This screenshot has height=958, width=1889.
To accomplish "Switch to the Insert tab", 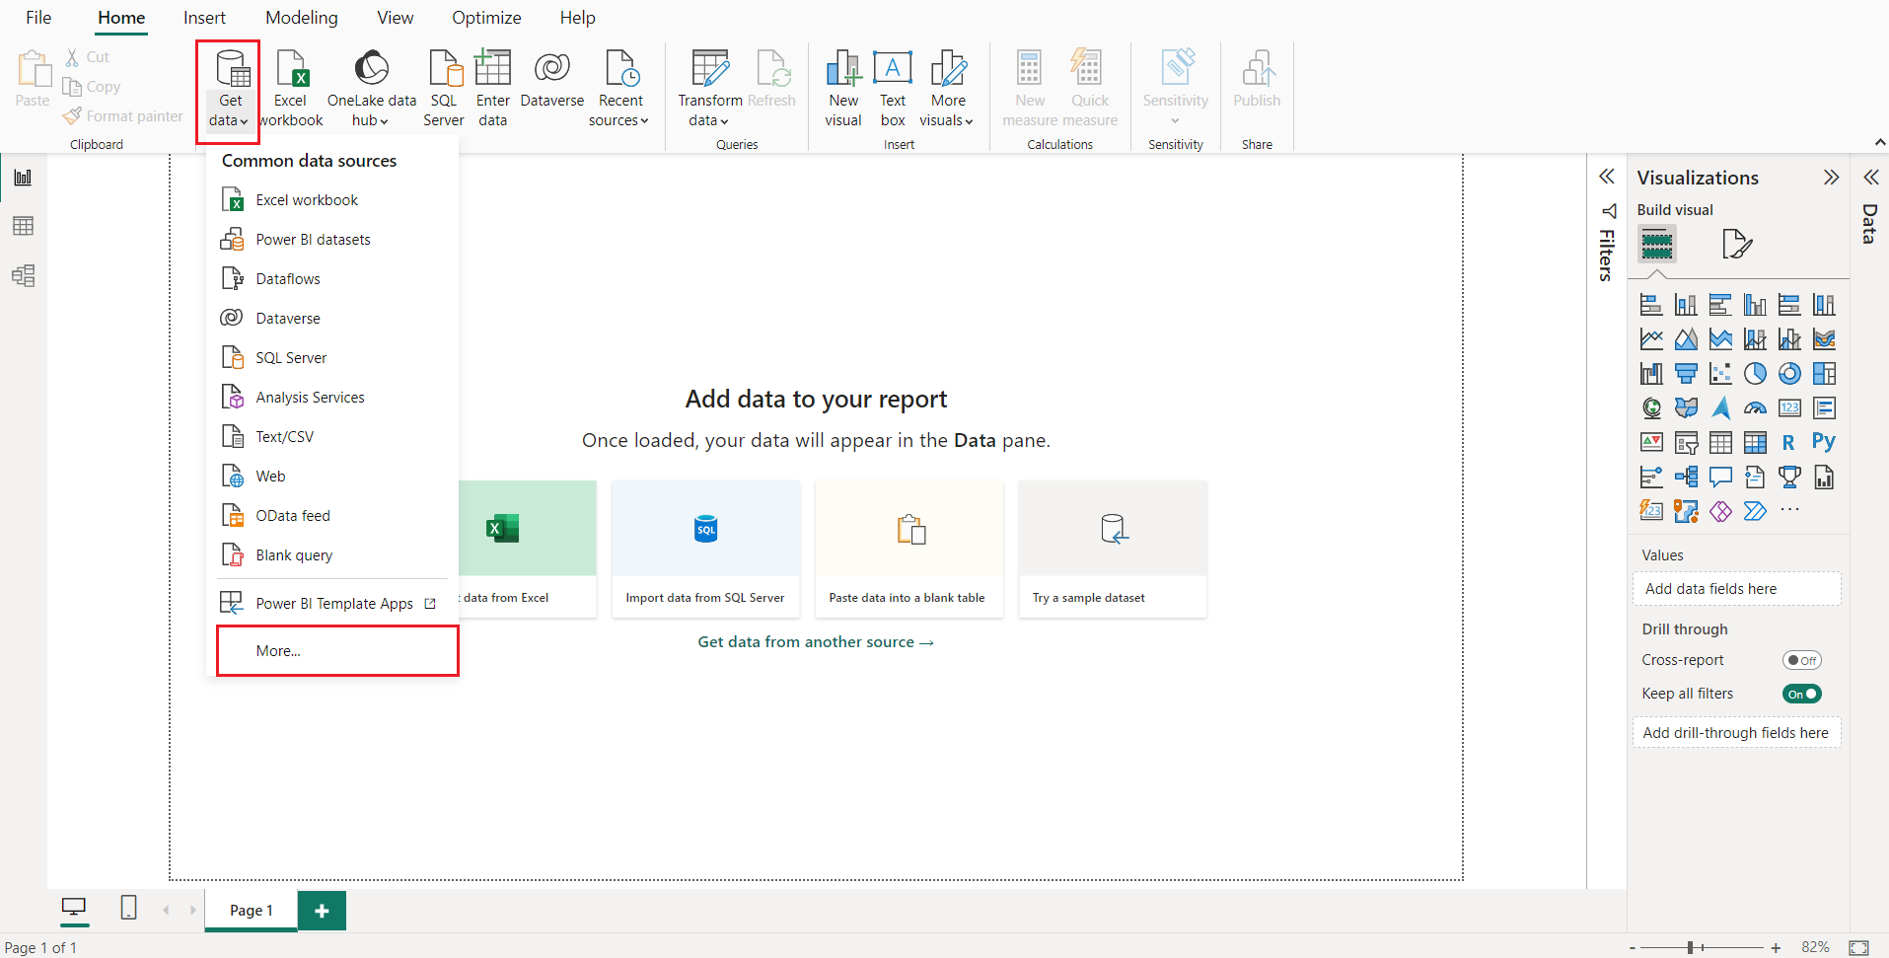I will pyautogui.click(x=204, y=18).
